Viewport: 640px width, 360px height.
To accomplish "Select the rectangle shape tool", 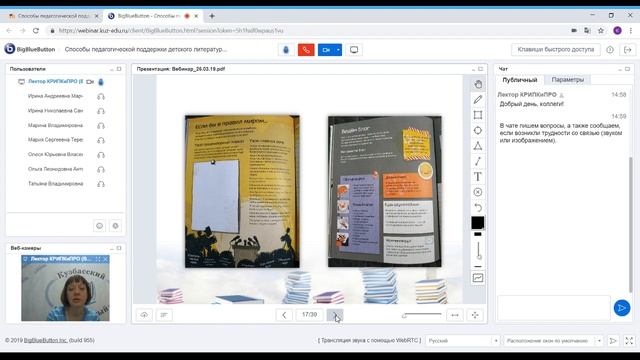I will coord(478,115).
